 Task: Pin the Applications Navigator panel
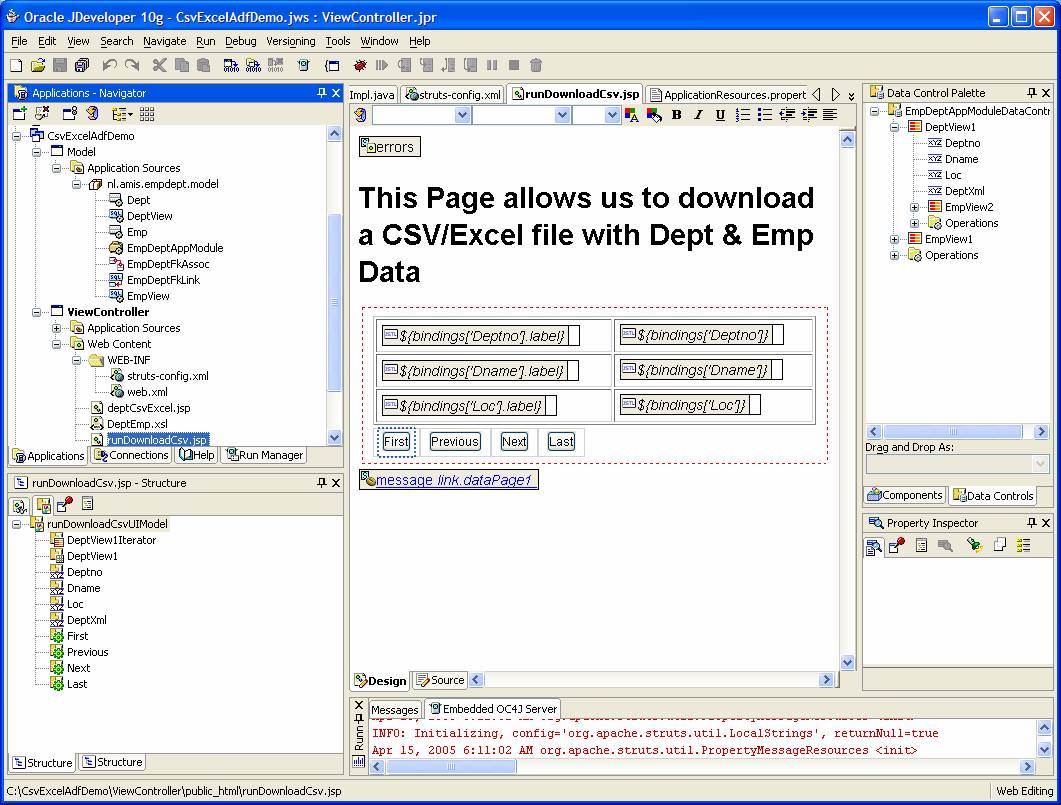coord(321,93)
